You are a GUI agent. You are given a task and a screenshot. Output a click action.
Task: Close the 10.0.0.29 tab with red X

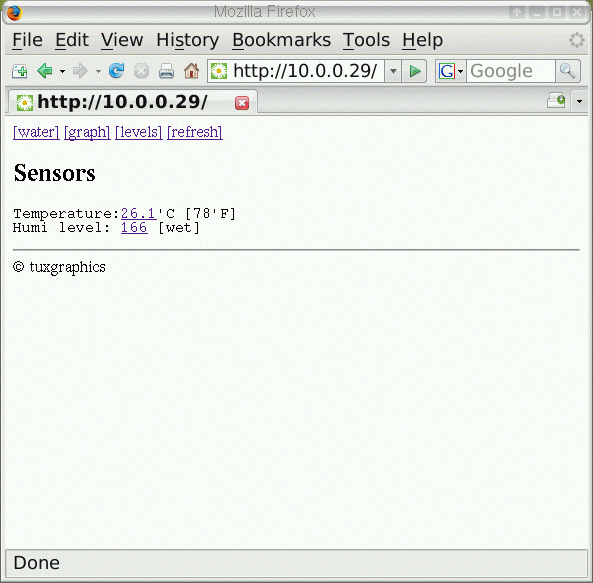tap(242, 103)
